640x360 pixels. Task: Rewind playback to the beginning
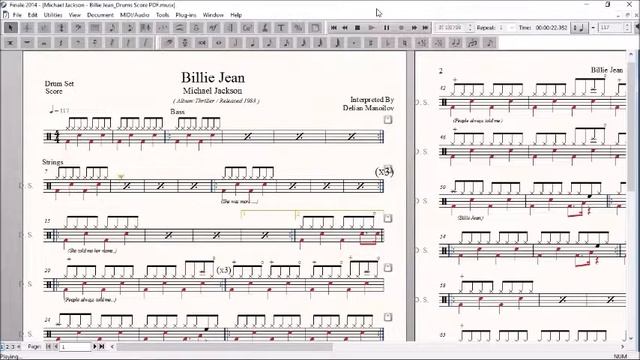[334, 28]
